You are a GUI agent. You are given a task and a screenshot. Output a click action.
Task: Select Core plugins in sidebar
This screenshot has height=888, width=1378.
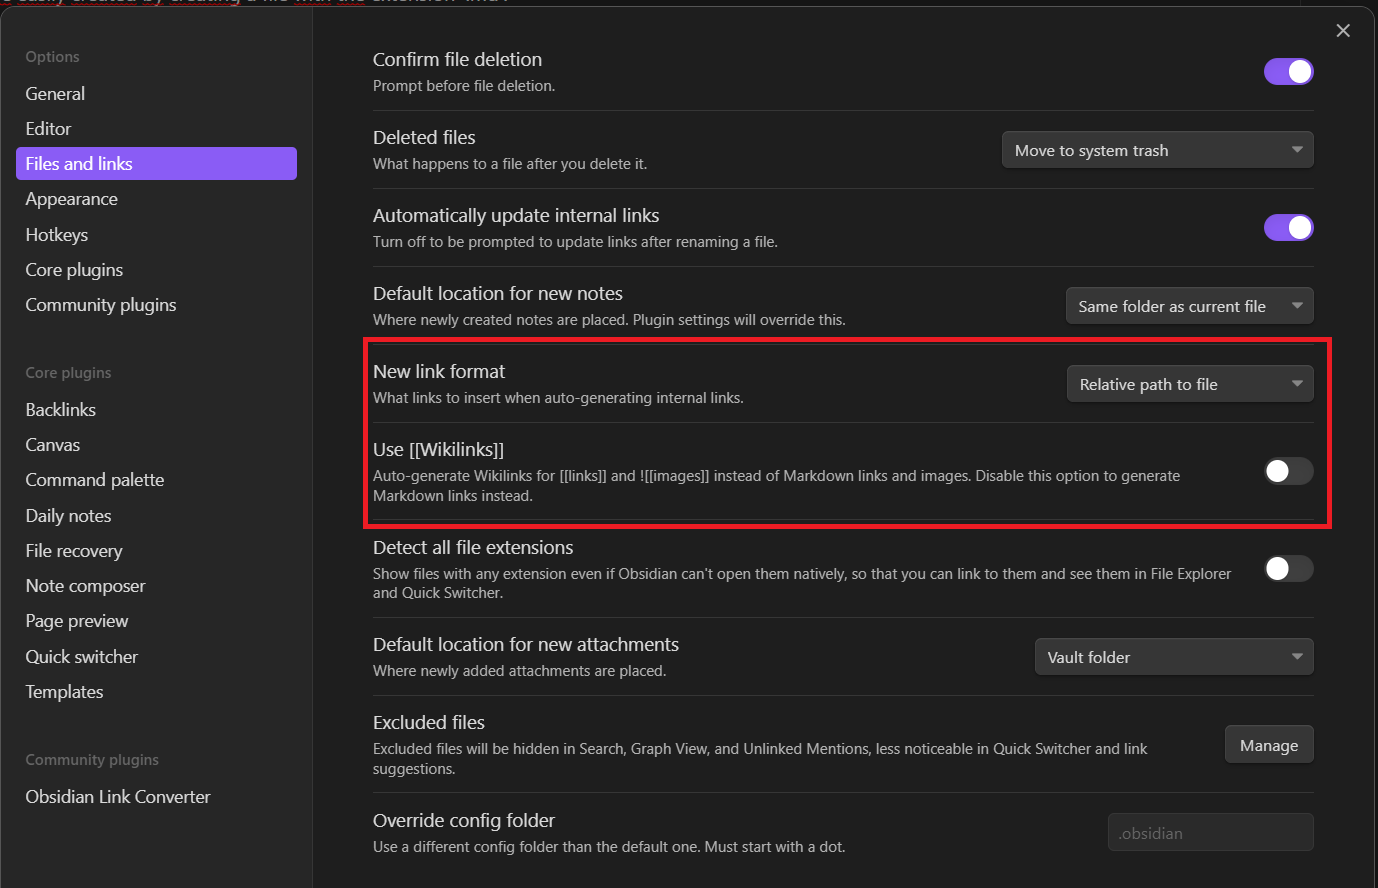[74, 270]
